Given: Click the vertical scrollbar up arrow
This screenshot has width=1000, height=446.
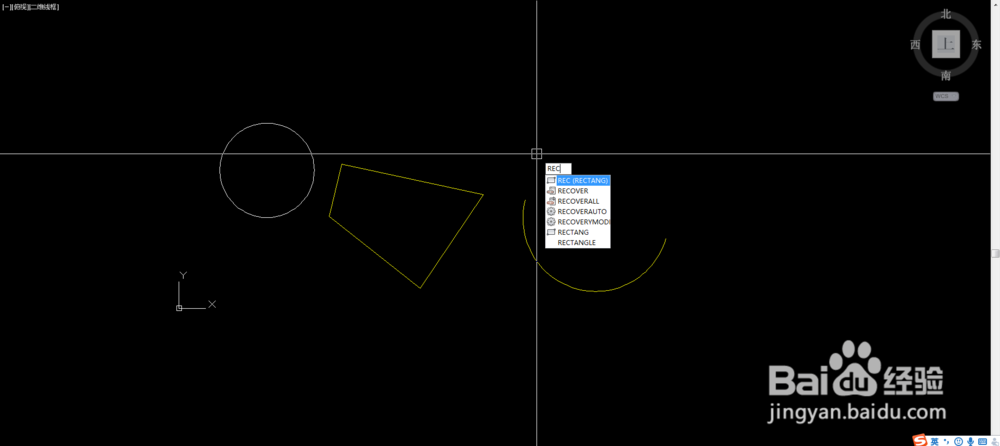Looking at the screenshot, I should pos(996,4).
